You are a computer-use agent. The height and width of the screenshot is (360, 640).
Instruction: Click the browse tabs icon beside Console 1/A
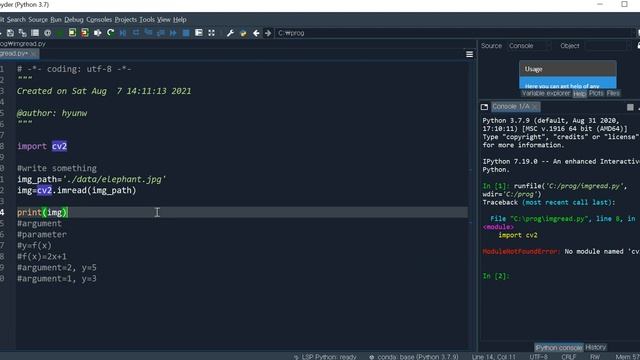[484, 107]
